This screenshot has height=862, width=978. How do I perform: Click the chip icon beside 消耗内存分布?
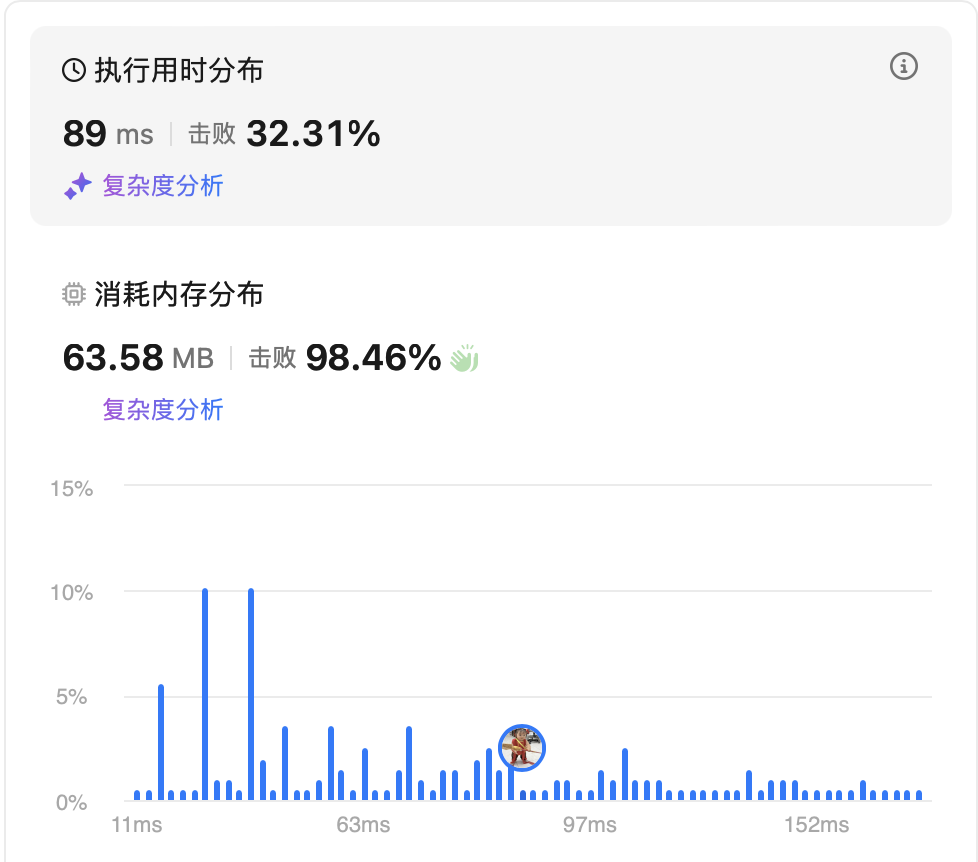(x=74, y=294)
